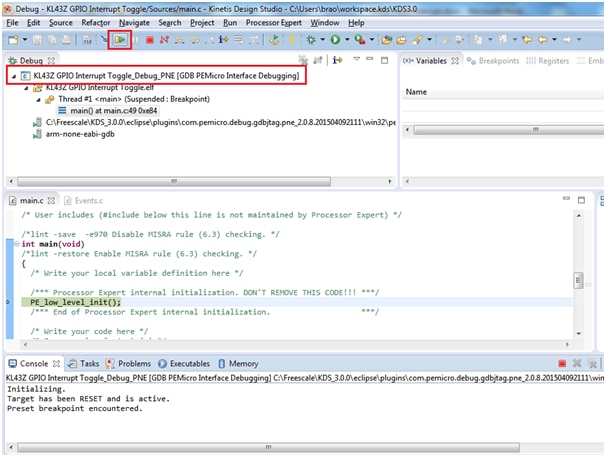Open the Problems view tab
This screenshot has width=606, height=457.
tap(134, 364)
